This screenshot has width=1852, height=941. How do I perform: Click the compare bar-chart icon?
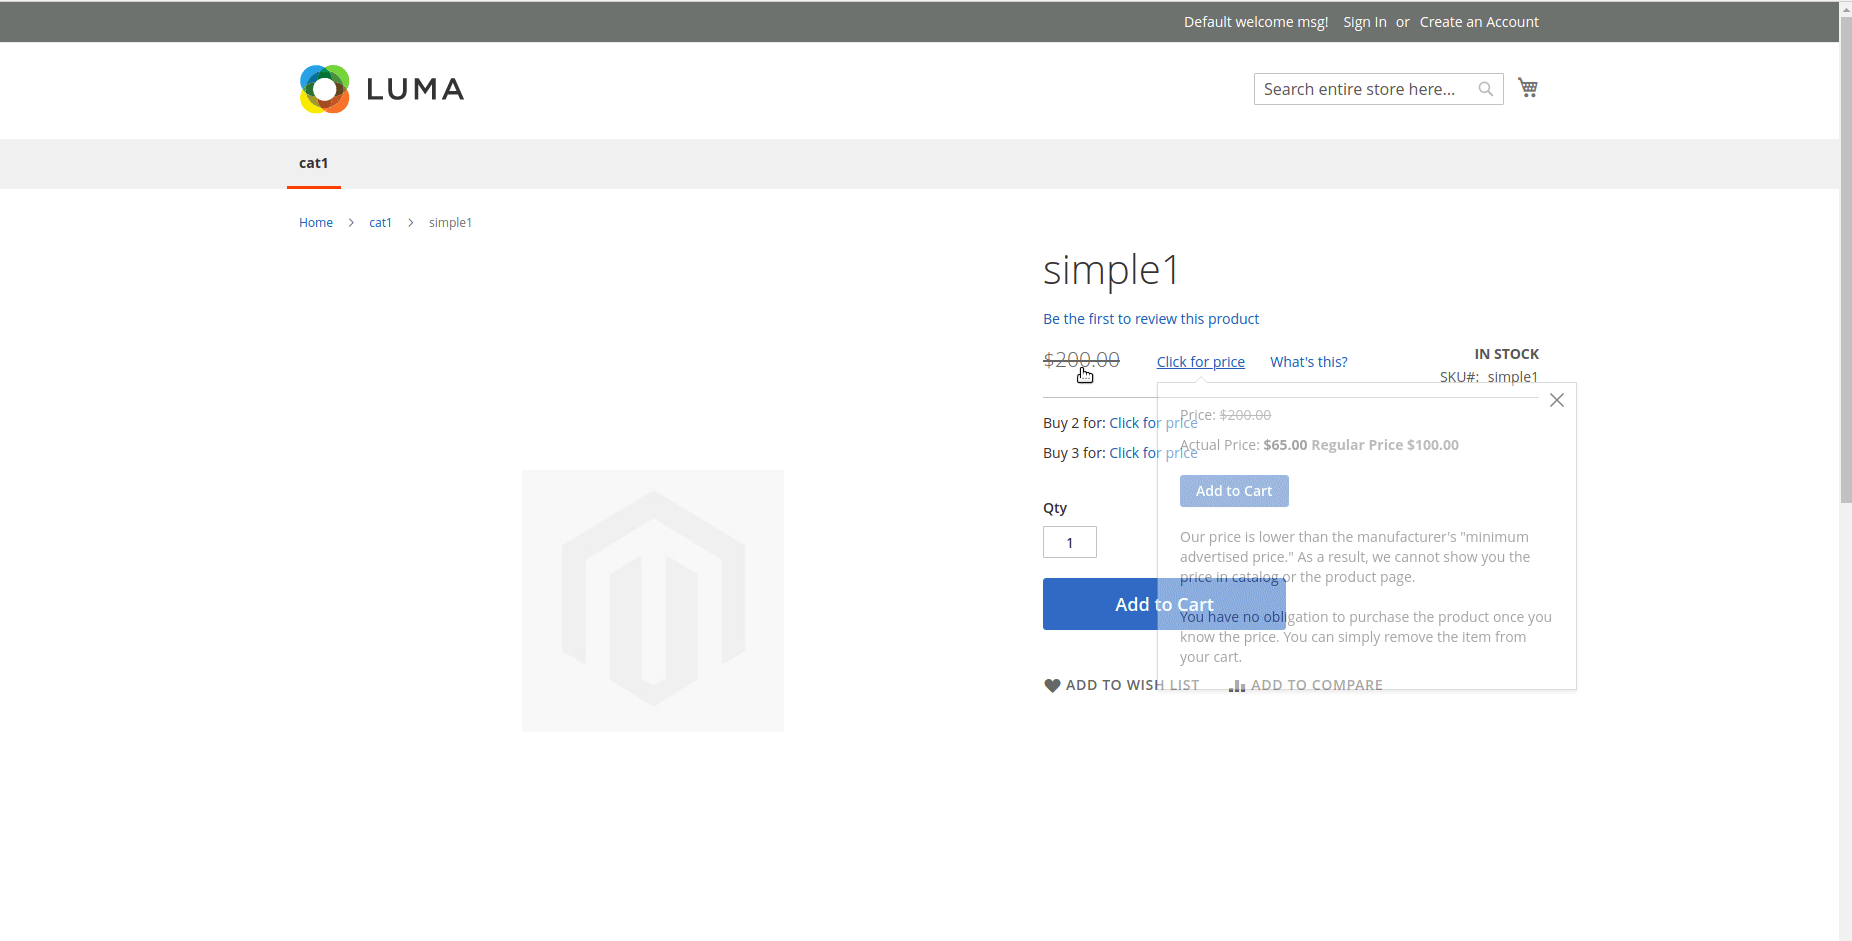[x=1237, y=686]
